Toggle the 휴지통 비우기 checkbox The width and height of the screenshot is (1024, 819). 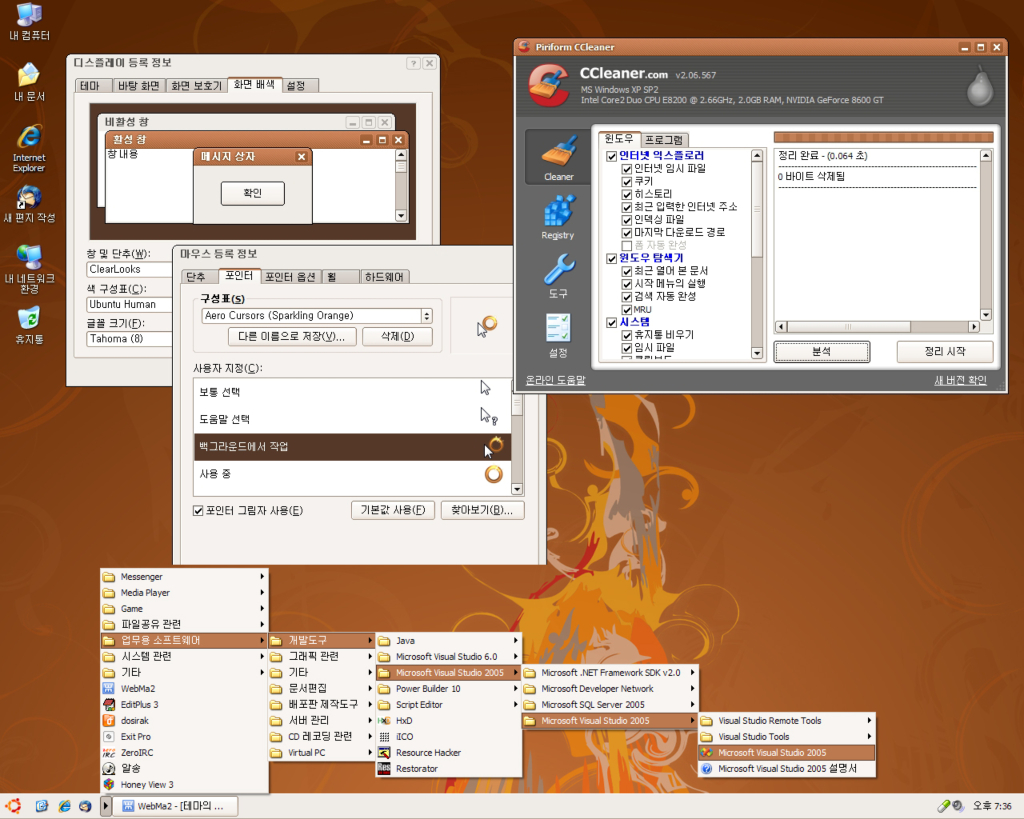click(626, 335)
